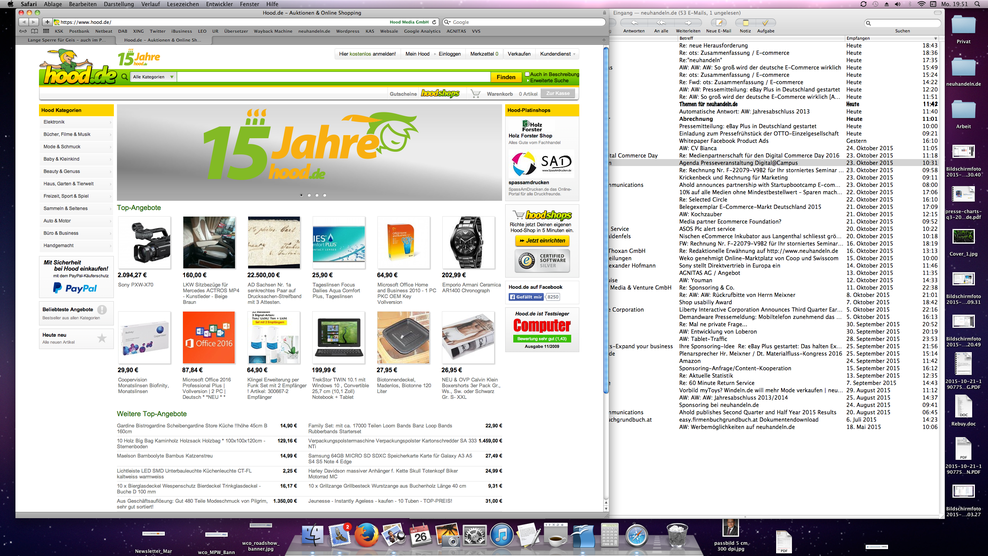Select the Hood.de Auktionen Safari tab
Image resolution: width=988 pixels, height=556 pixels.
(x=163, y=40)
